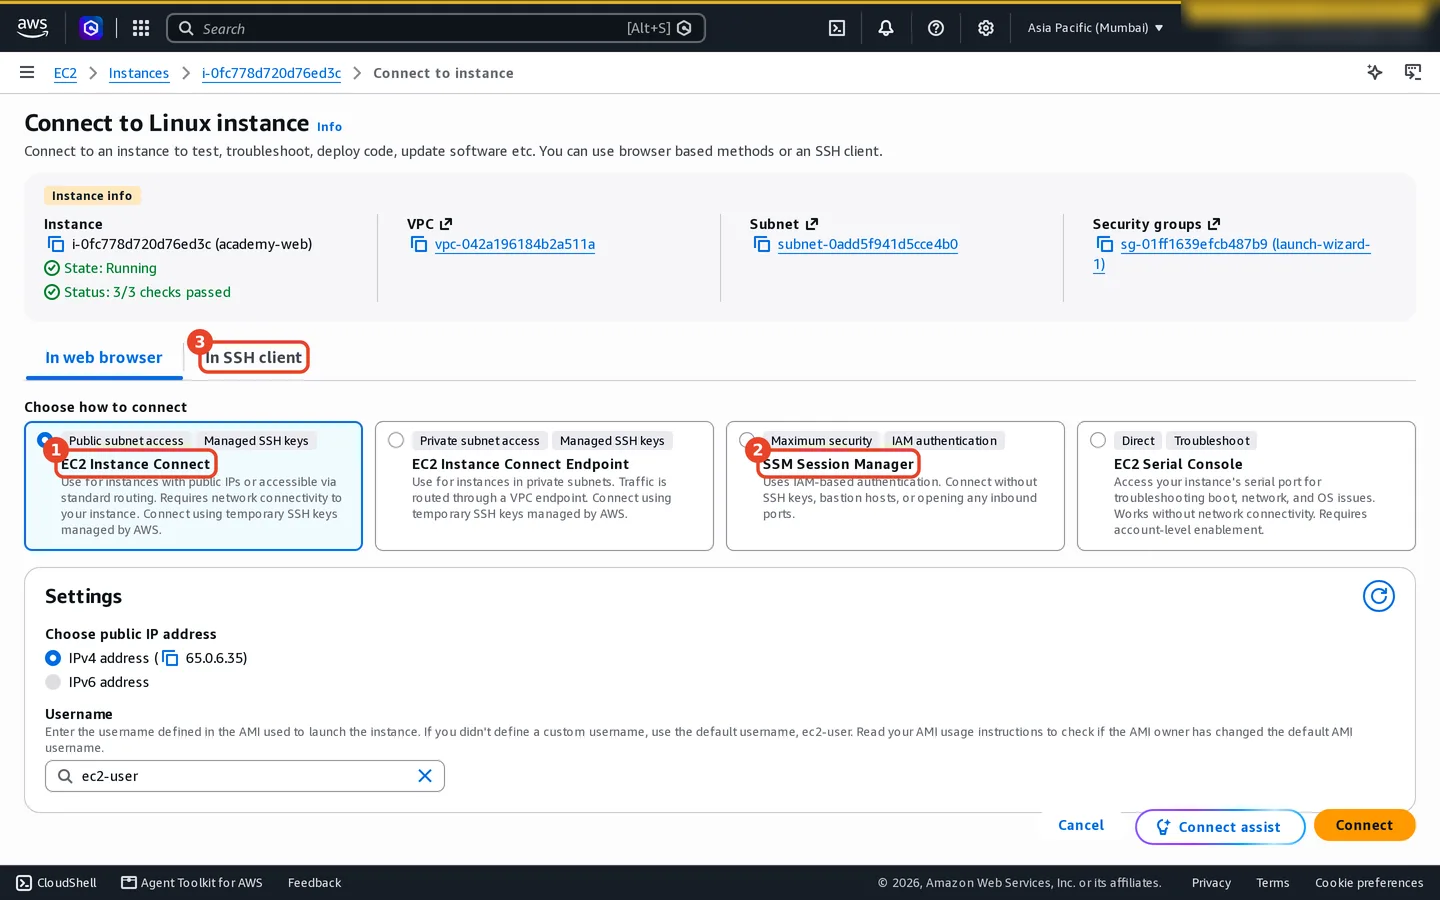Launch CloudShell from the top navigation bar

[x=837, y=28]
